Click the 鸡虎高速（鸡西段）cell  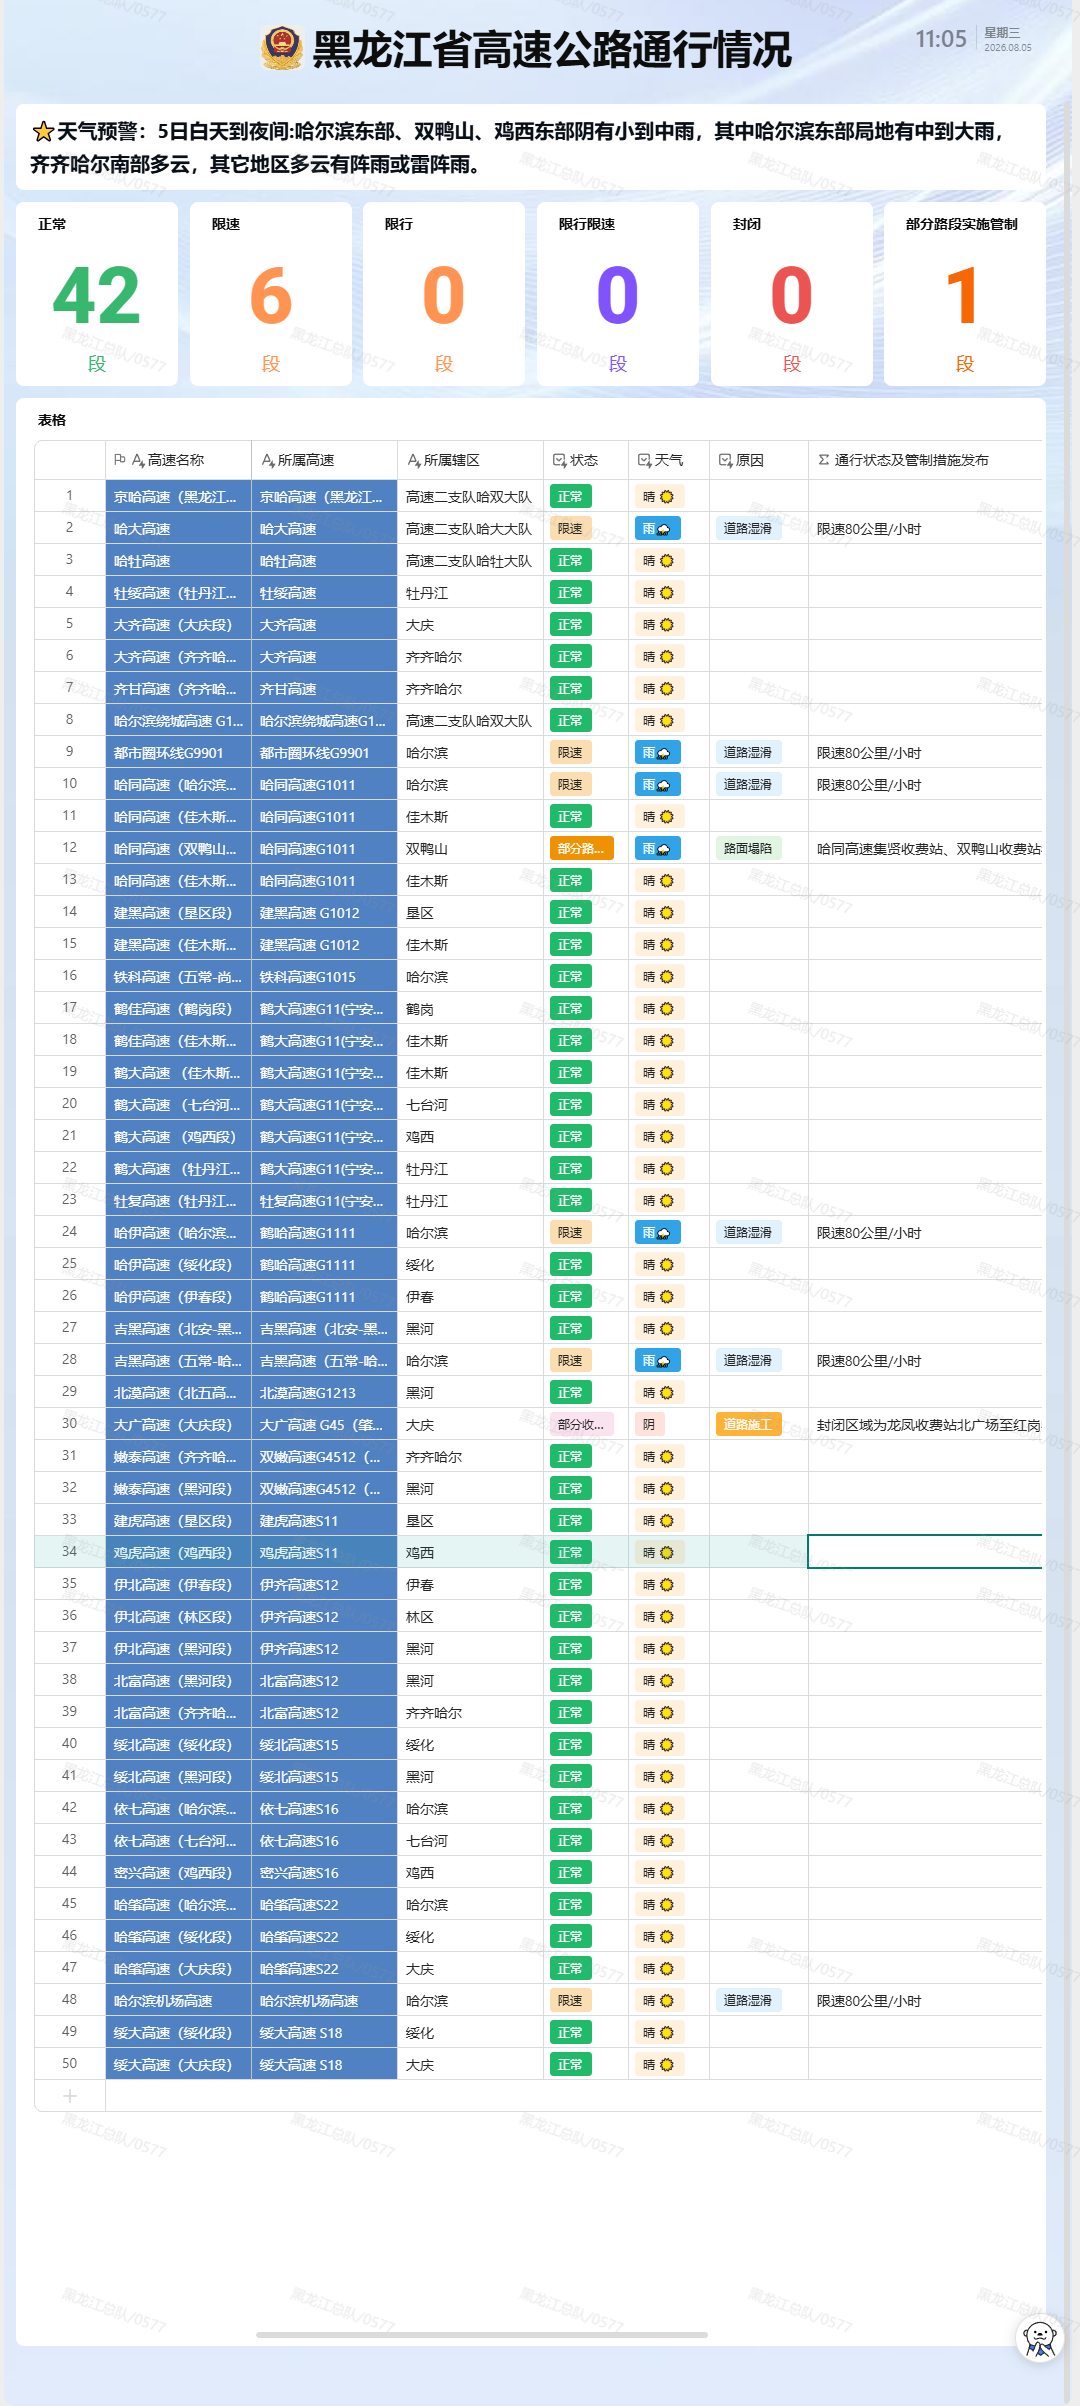(x=178, y=1552)
